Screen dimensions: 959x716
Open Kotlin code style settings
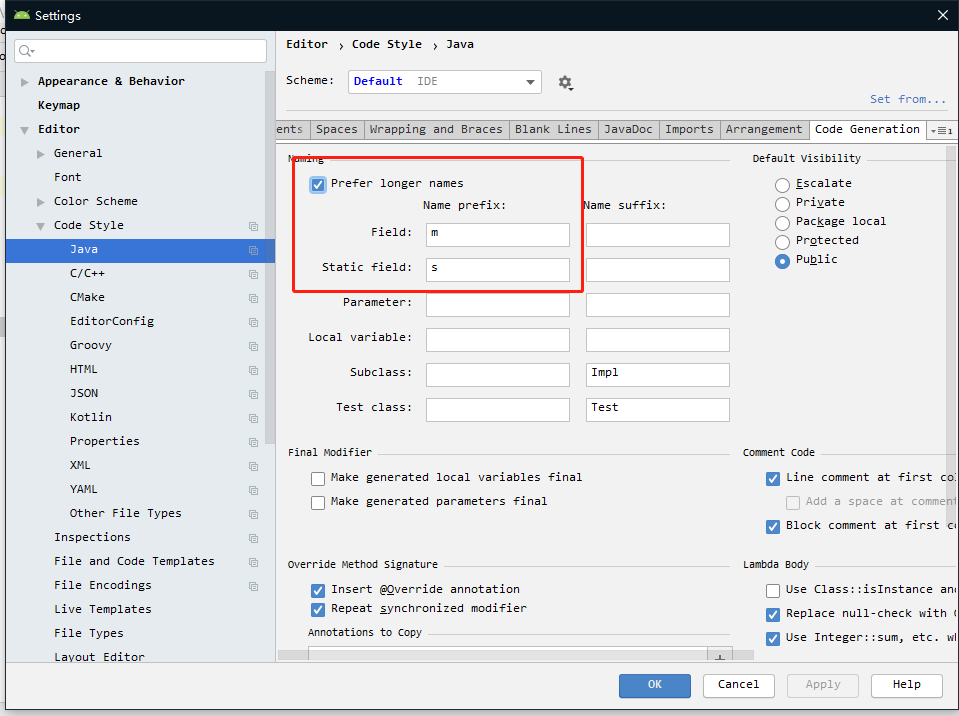tap(91, 418)
